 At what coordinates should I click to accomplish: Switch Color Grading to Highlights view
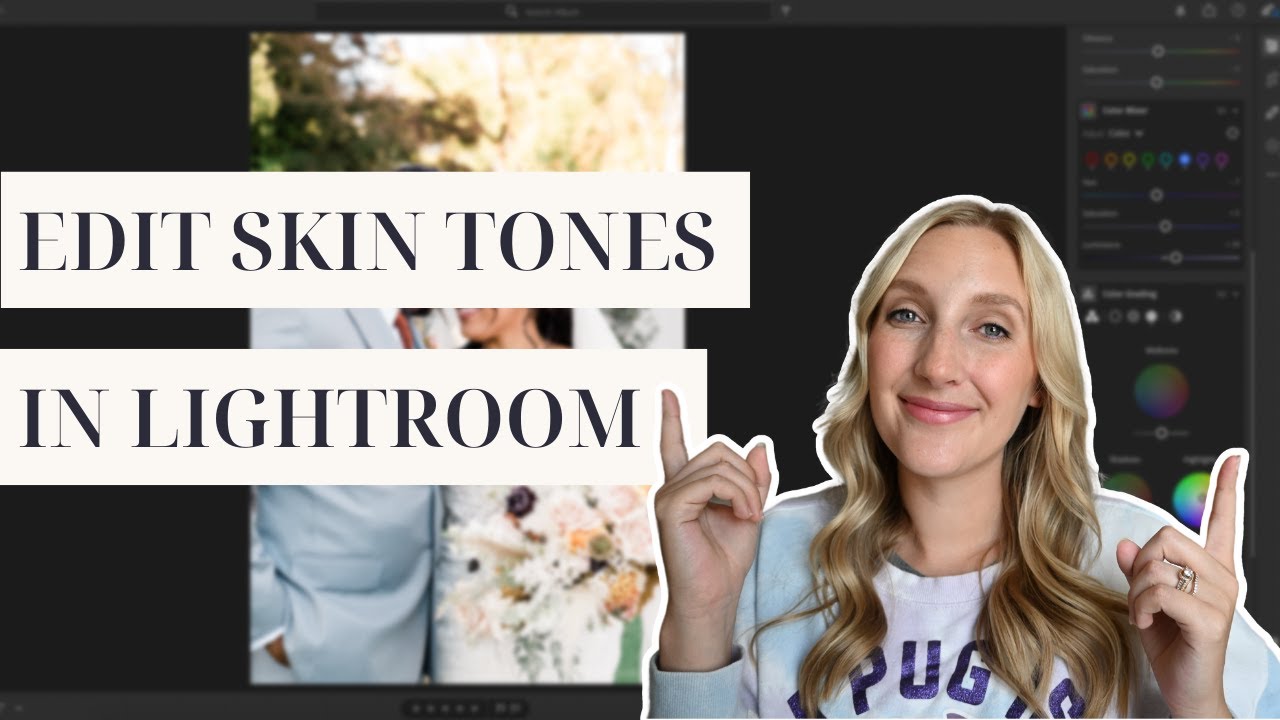[x=1152, y=316]
